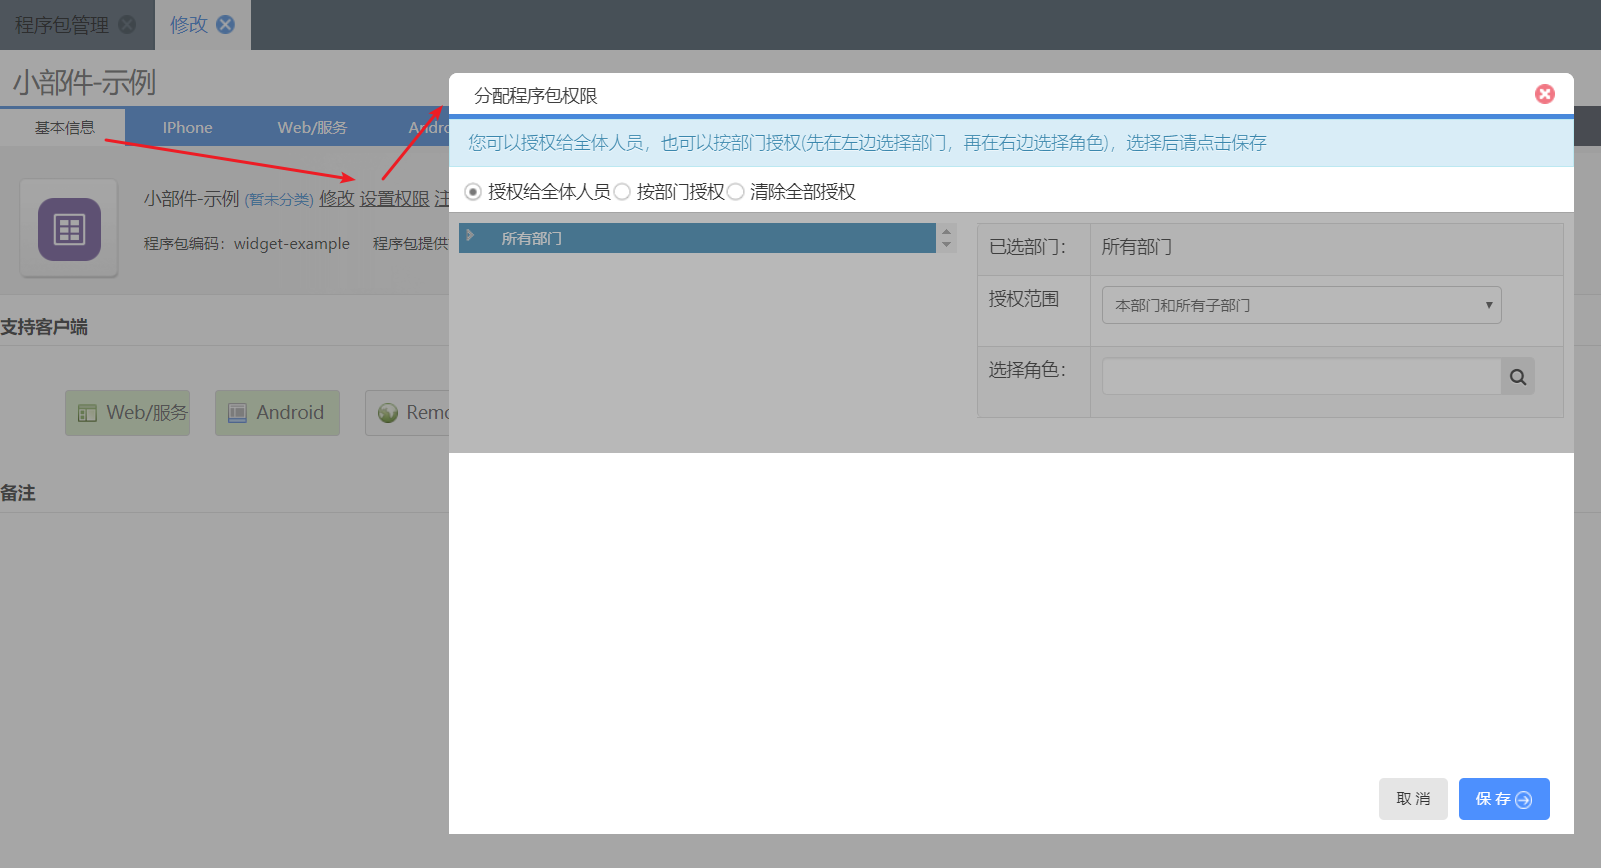The width and height of the screenshot is (1601, 868).
Task: Select the 清除全部授权 radio option
Action: tap(736, 192)
